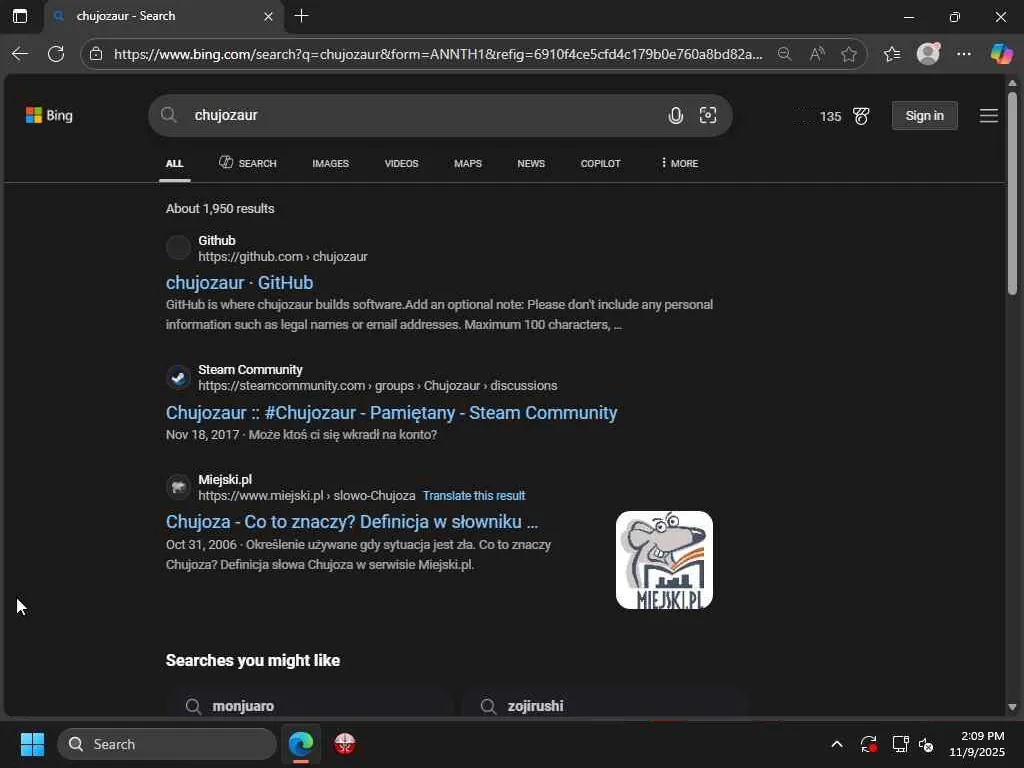Open Bing hamburger settings menu
Viewport: 1024px width, 768px height.
point(989,116)
